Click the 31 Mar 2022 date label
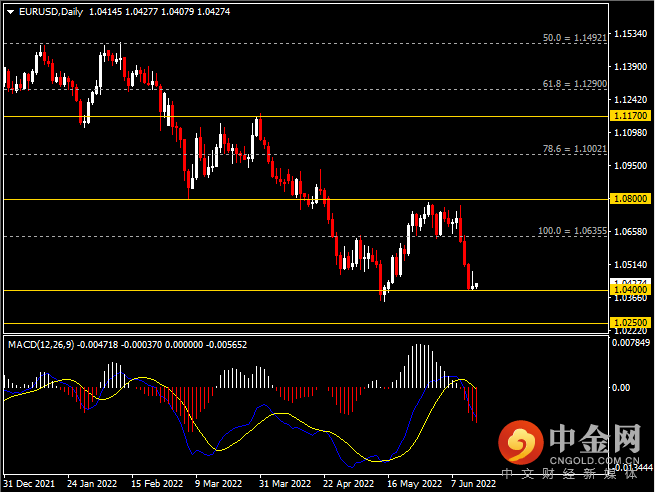 click(285, 484)
